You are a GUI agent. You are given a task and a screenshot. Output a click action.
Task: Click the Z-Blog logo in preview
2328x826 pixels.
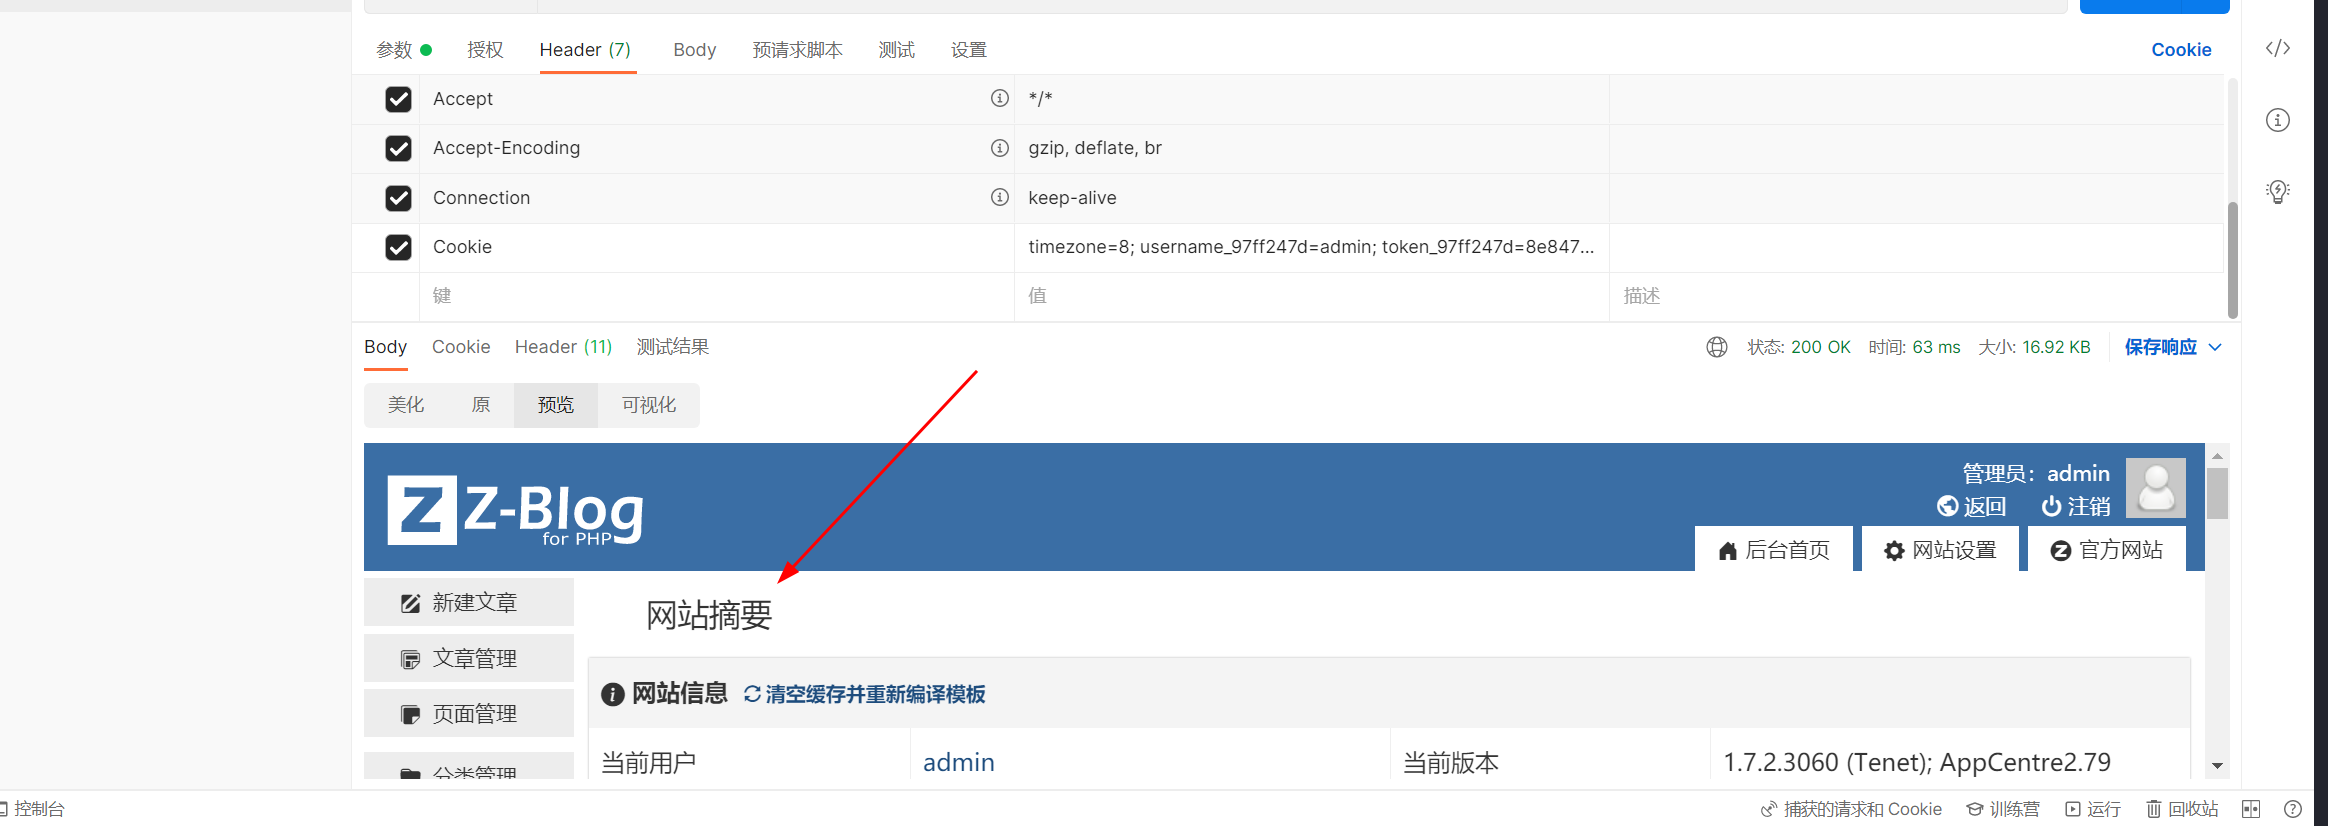(x=515, y=510)
